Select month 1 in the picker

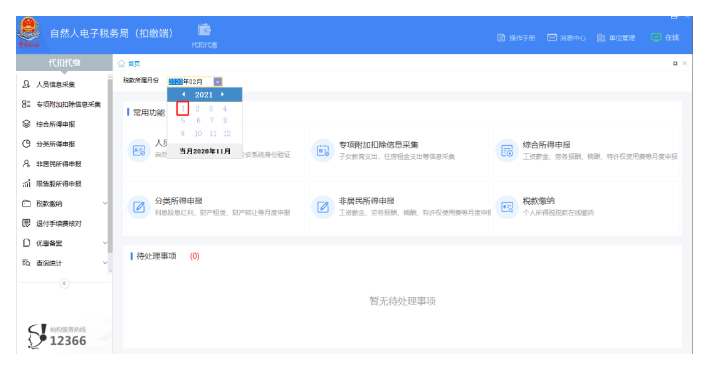(183, 109)
